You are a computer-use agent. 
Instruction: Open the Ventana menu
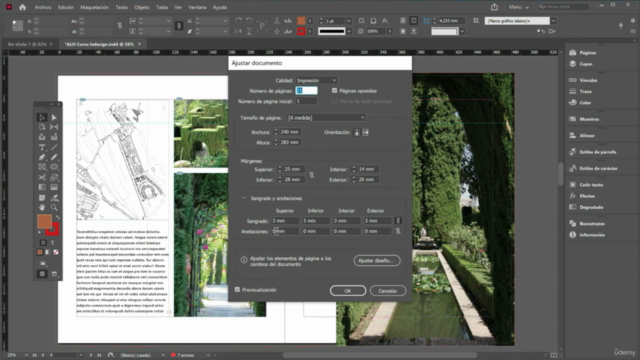coord(197,7)
